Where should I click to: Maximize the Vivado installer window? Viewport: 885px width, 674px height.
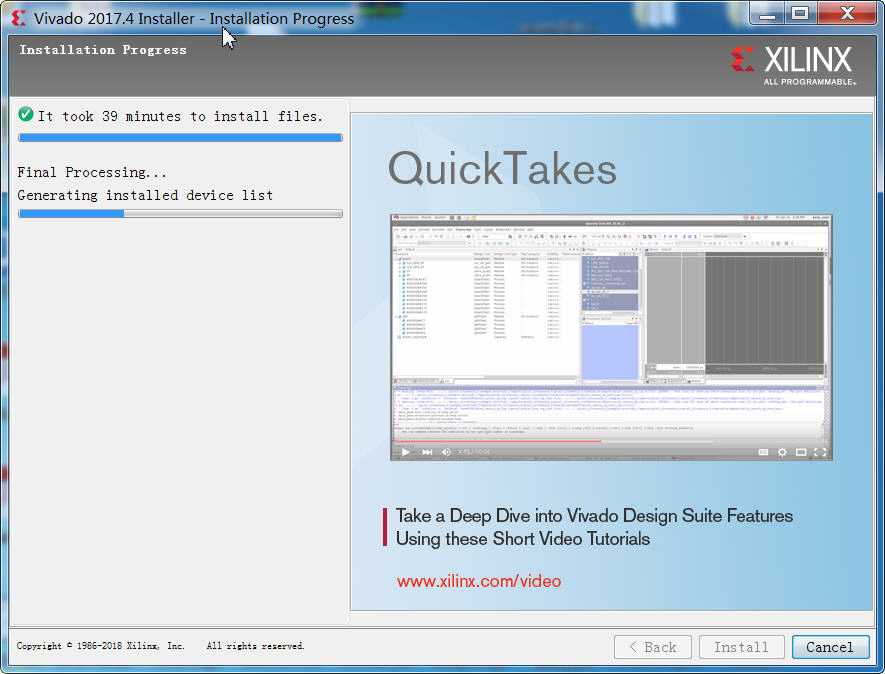point(799,14)
